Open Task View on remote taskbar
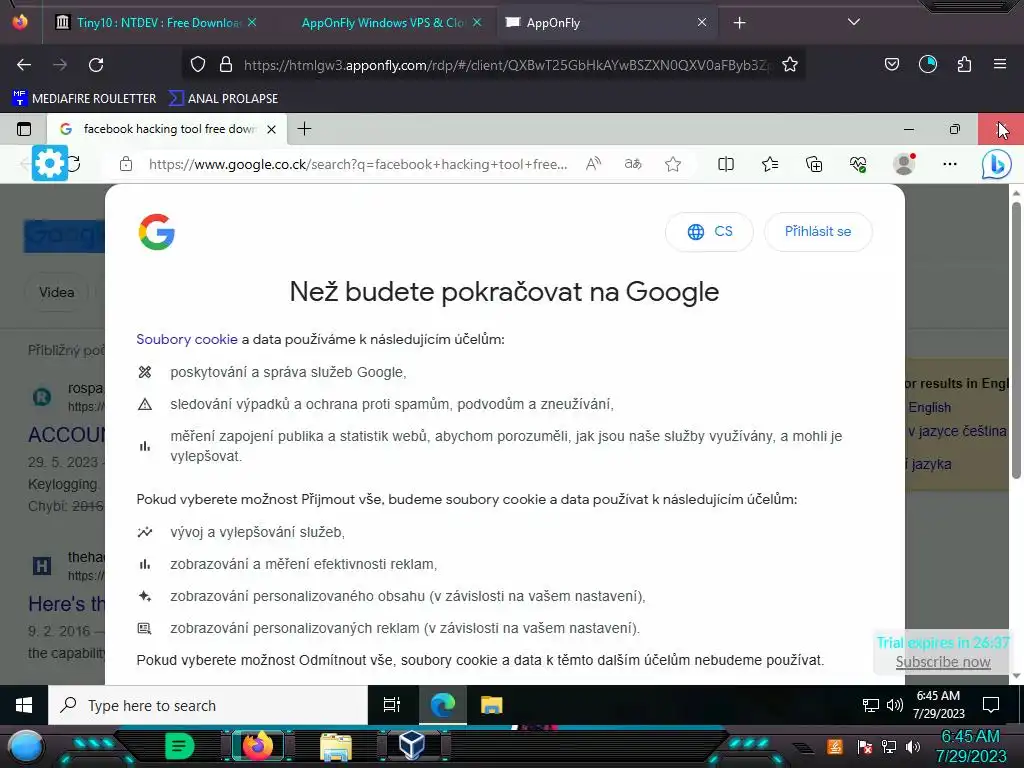Viewport: 1024px width, 768px height. click(392, 705)
